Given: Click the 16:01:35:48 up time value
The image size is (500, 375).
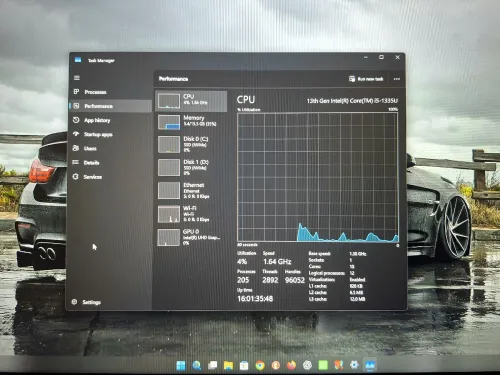Looking at the screenshot, I should (x=255, y=299).
